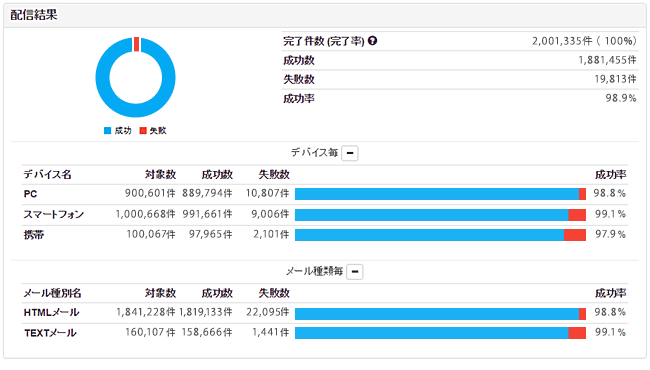The image size is (650, 370).
Task: Click the 完了件数 value 2,001,335件
Action: point(563,41)
